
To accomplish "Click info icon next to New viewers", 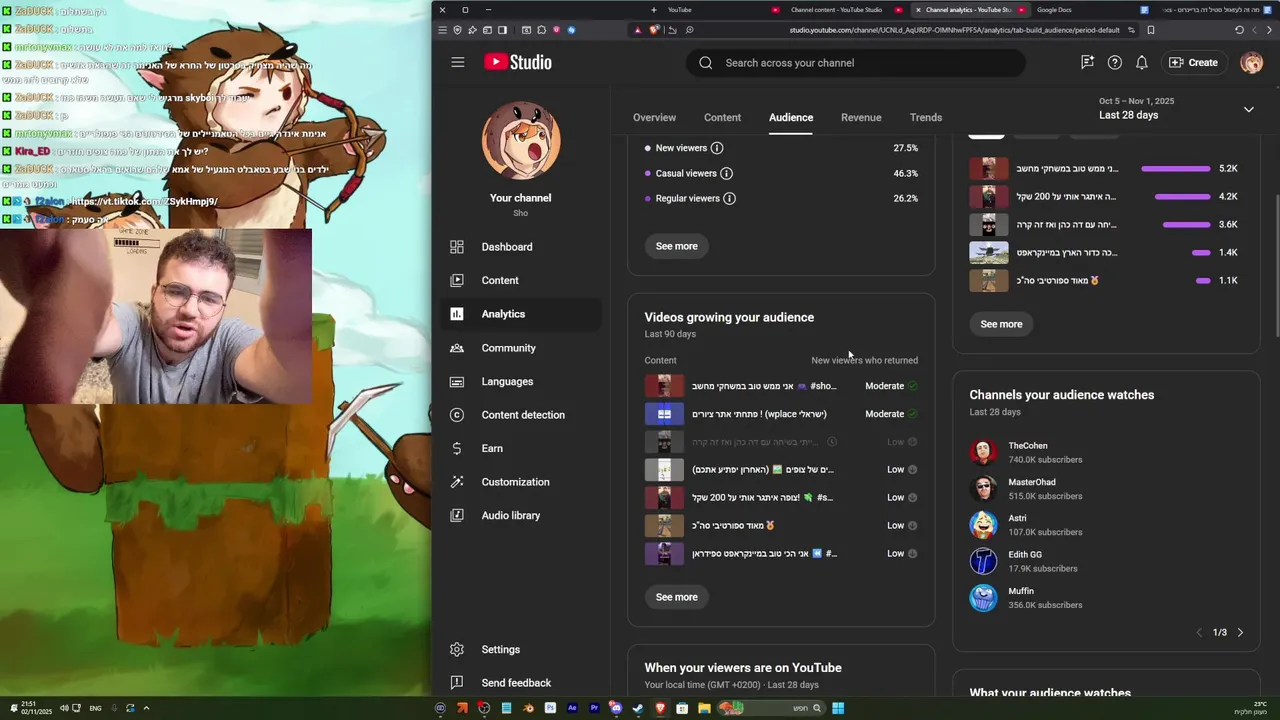I will click(717, 148).
